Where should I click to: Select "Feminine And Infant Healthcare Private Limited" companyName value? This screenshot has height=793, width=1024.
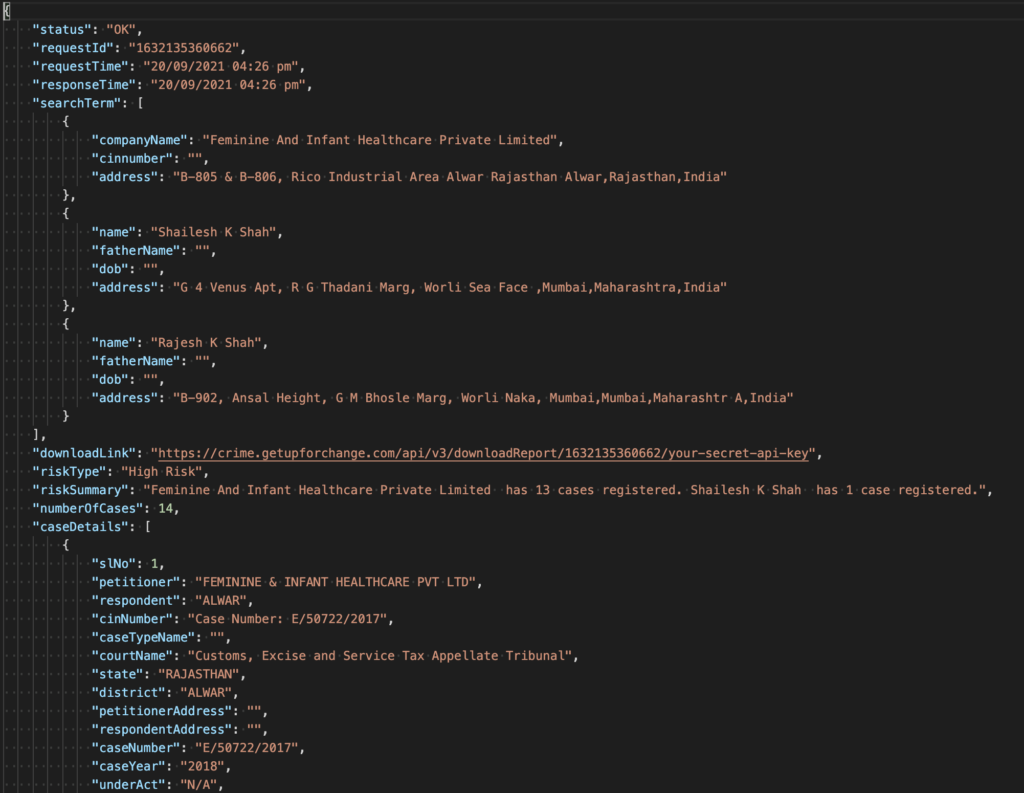(379, 140)
